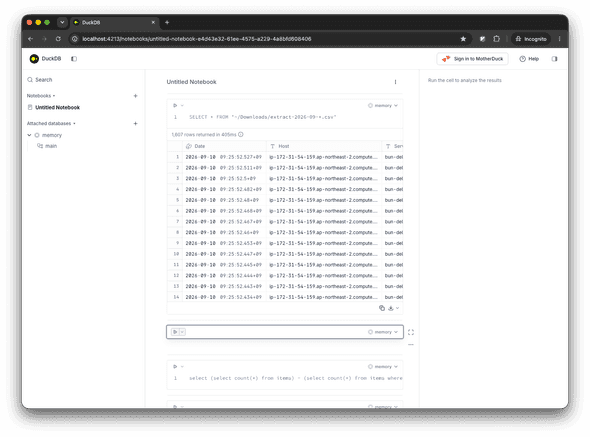Click the host cell in row 7
590x437 pixels.
324,222
